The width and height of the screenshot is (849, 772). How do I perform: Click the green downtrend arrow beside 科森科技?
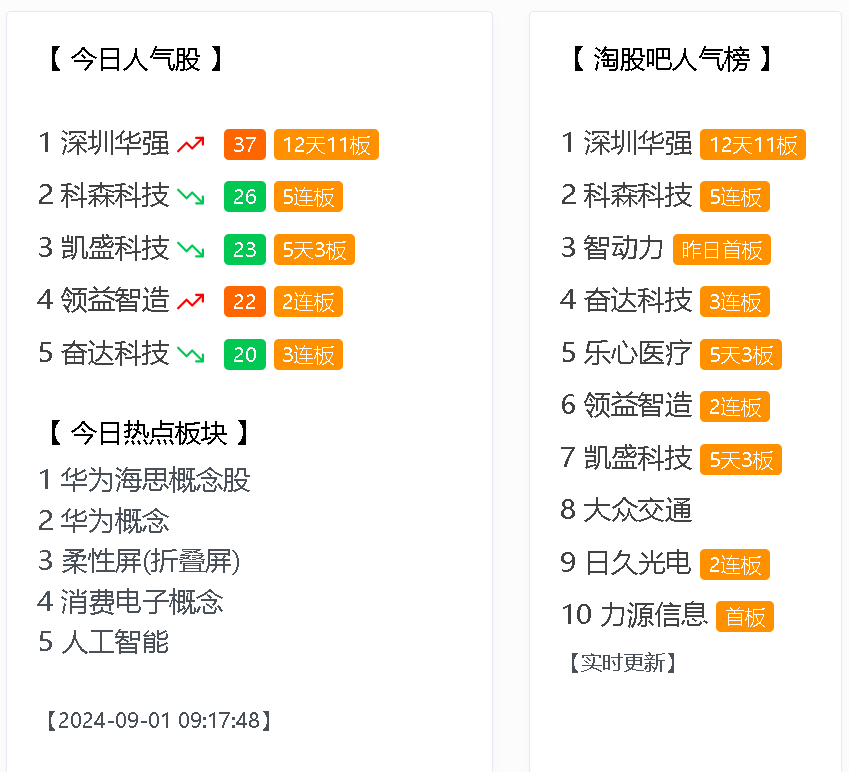191,197
